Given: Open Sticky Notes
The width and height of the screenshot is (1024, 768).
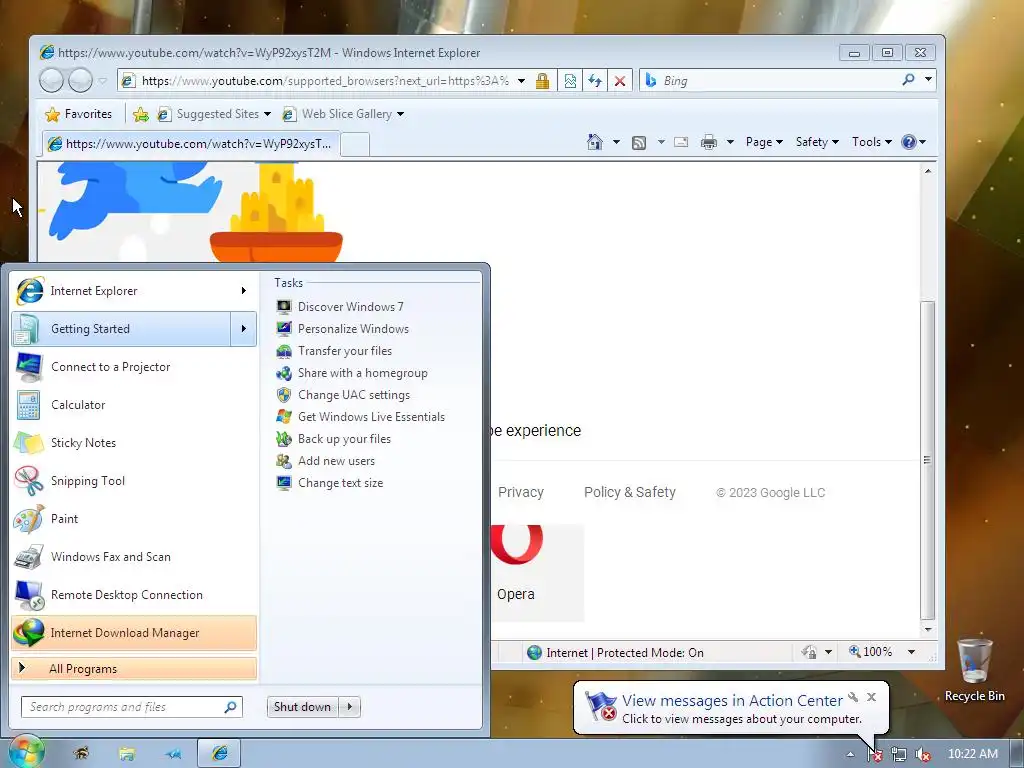Looking at the screenshot, I should click(x=134, y=443).
